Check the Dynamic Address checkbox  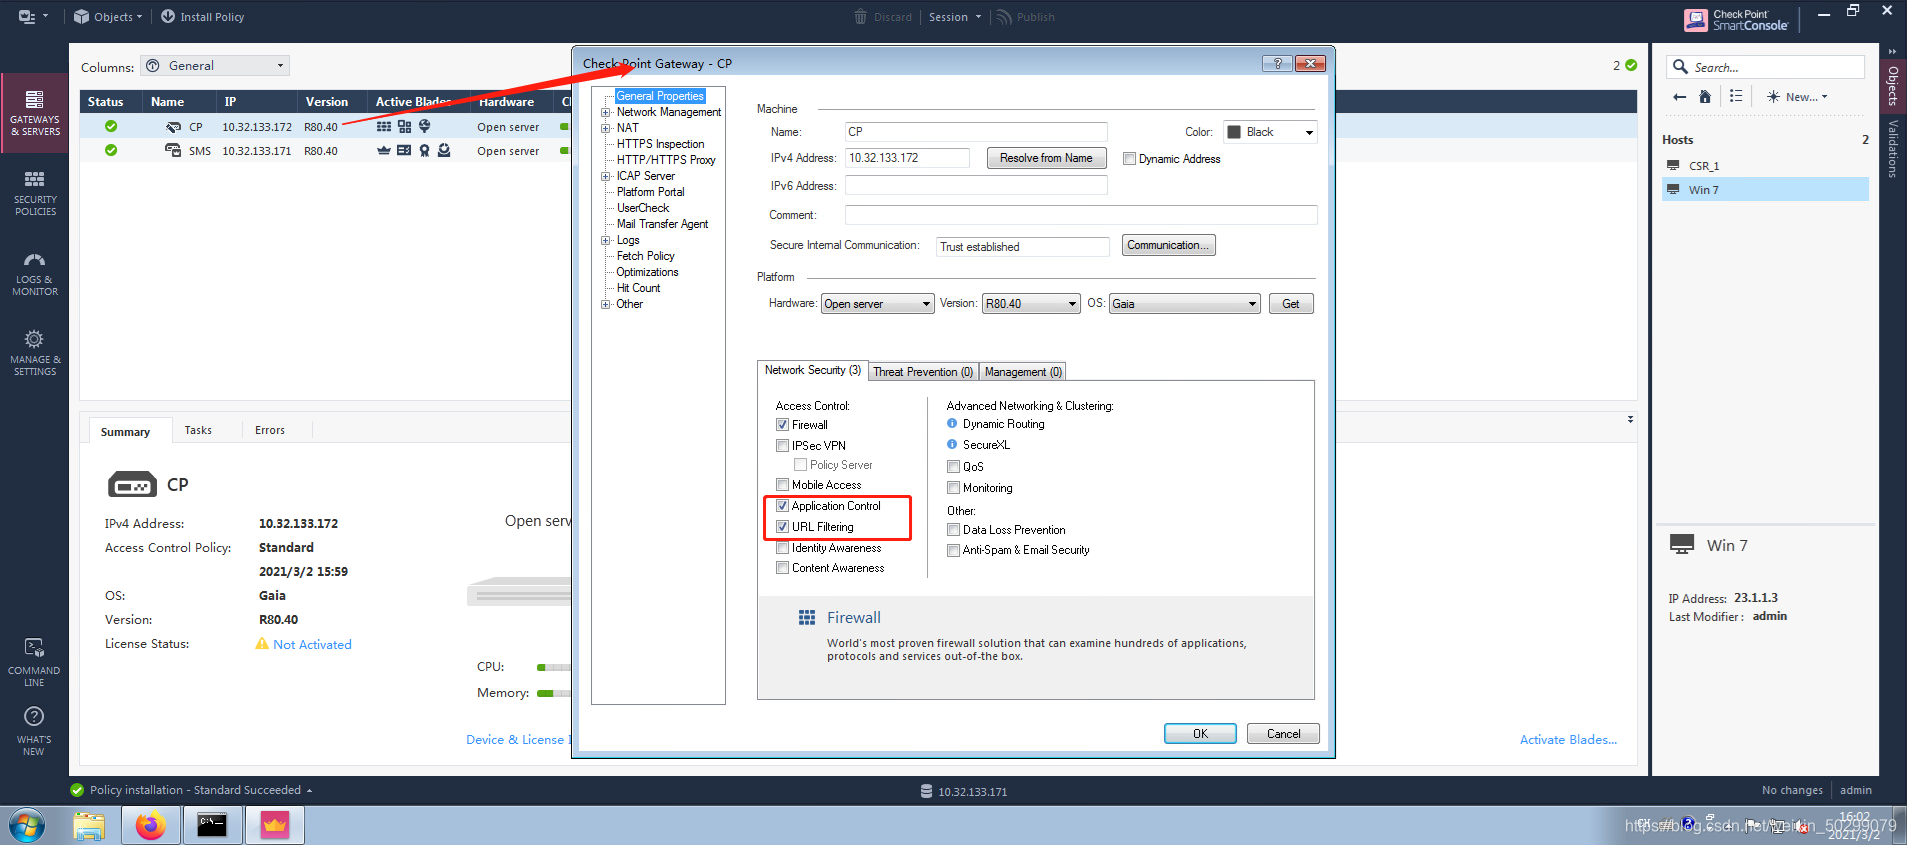[x=1130, y=159]
